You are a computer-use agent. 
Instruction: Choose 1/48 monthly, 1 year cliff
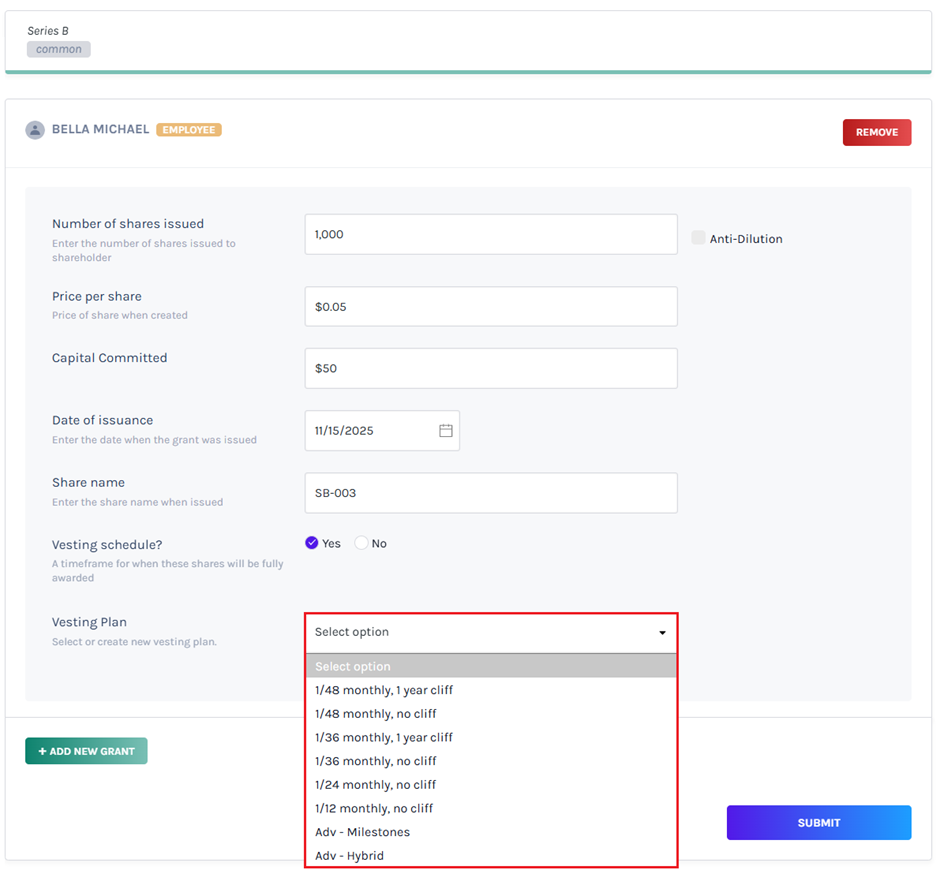coord(384,690)
